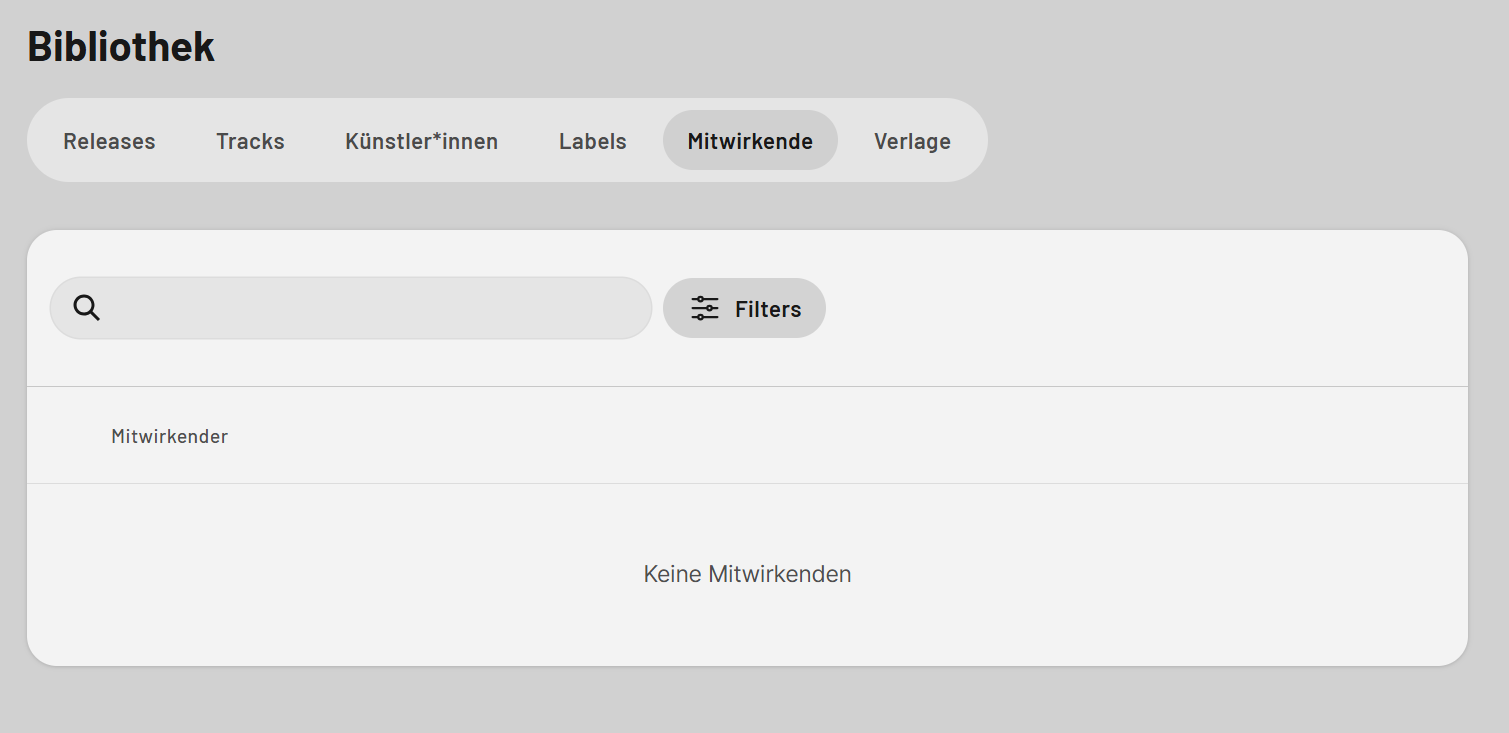Go to the Labels tab
The width and height of the screenshot is (1509, 733).
pyautogui.click(x=593, y=141)
